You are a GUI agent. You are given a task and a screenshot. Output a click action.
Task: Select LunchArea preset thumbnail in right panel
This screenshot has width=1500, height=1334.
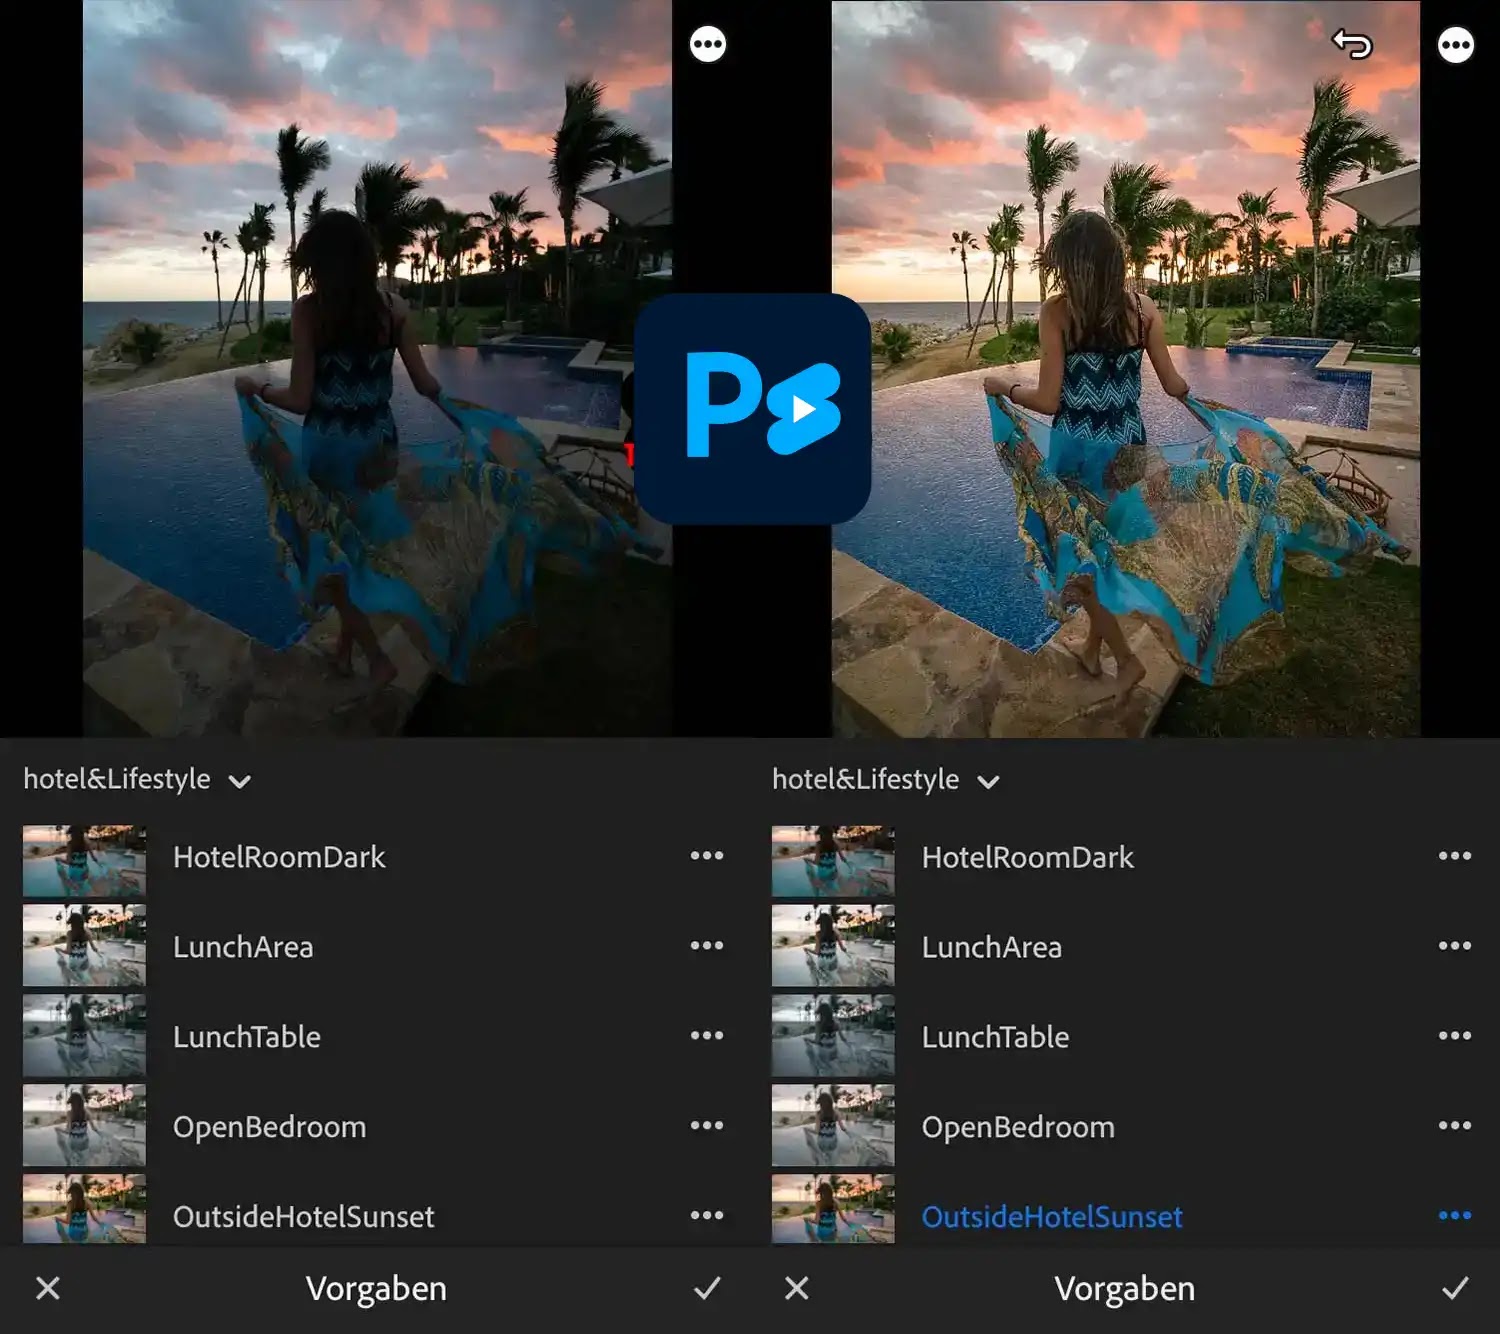(x=833, y=946)
